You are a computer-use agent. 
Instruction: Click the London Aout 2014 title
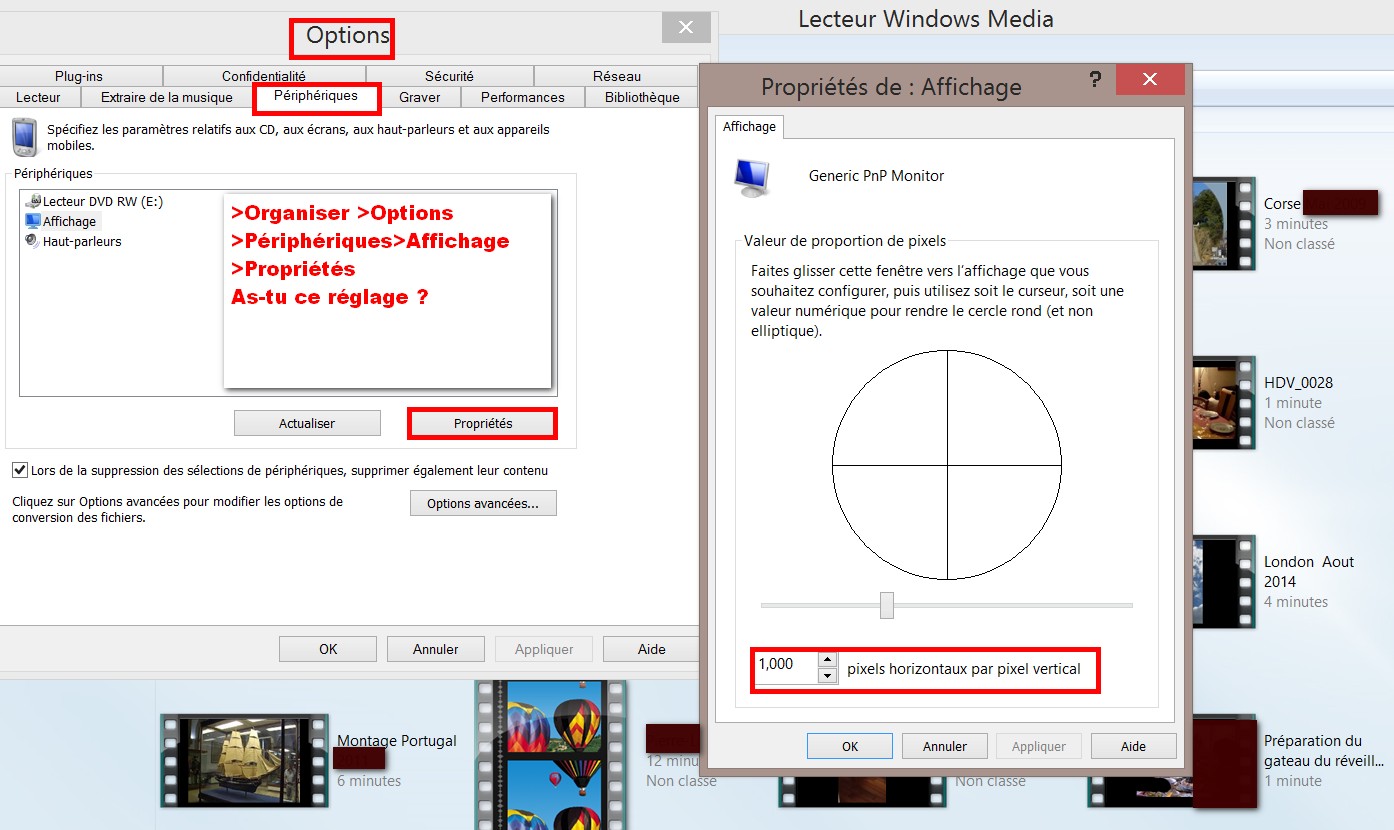(x=1309, y=572)
